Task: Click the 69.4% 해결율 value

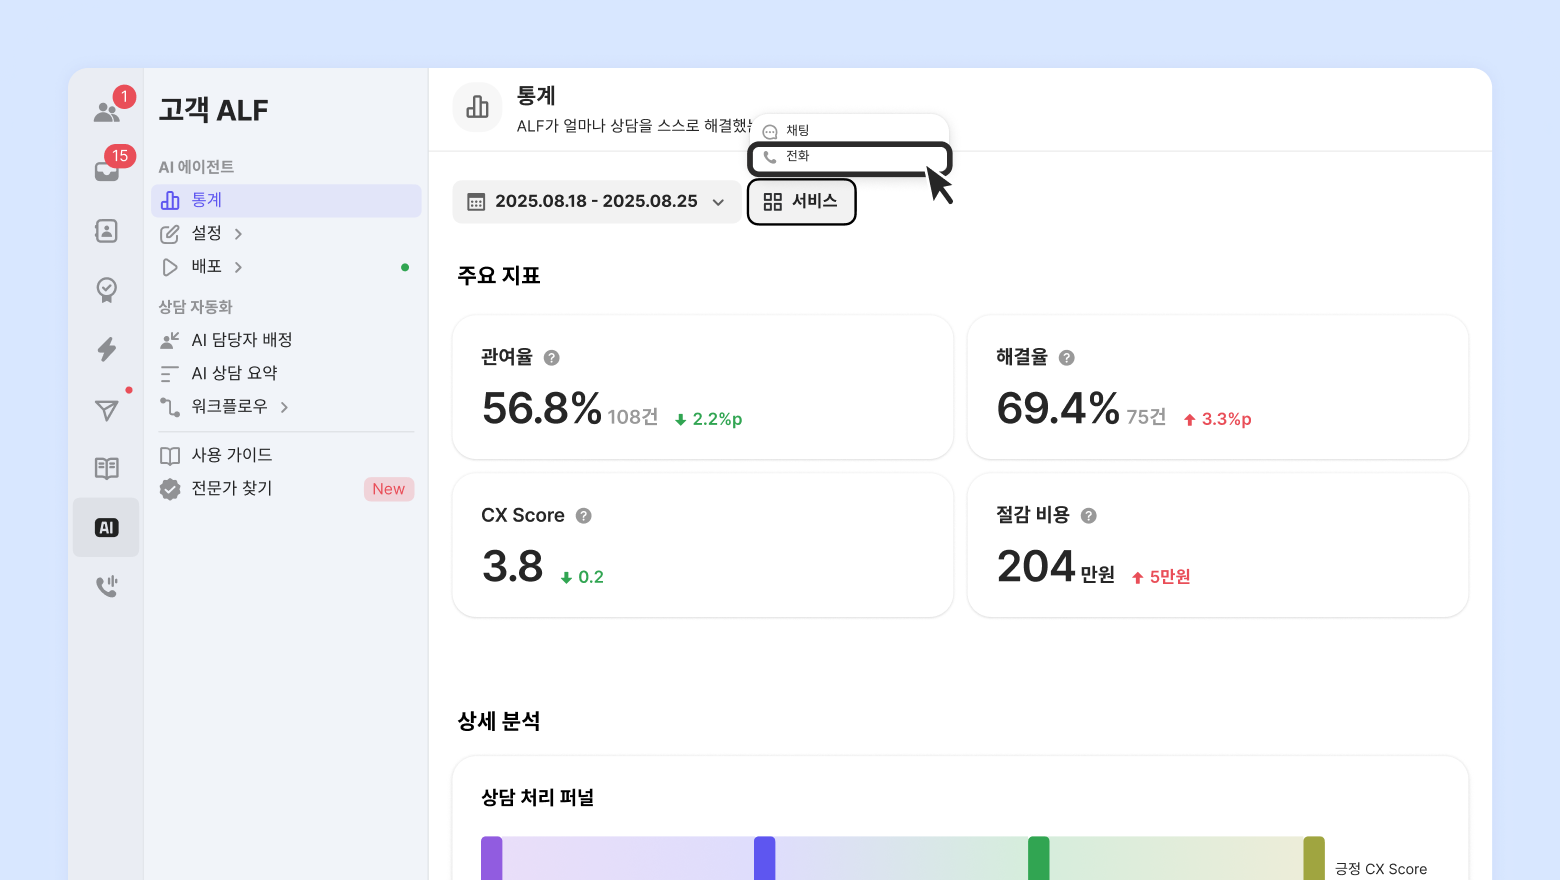Action: (1058, 409)
